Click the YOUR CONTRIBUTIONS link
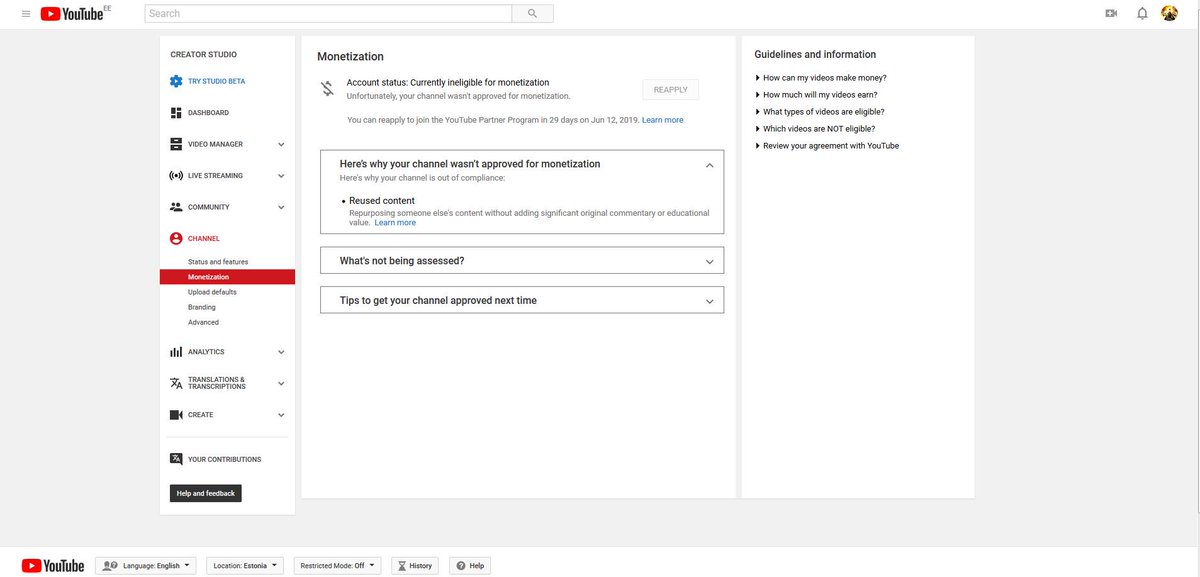Screen dimensions: 1200x577 [224, 460]
